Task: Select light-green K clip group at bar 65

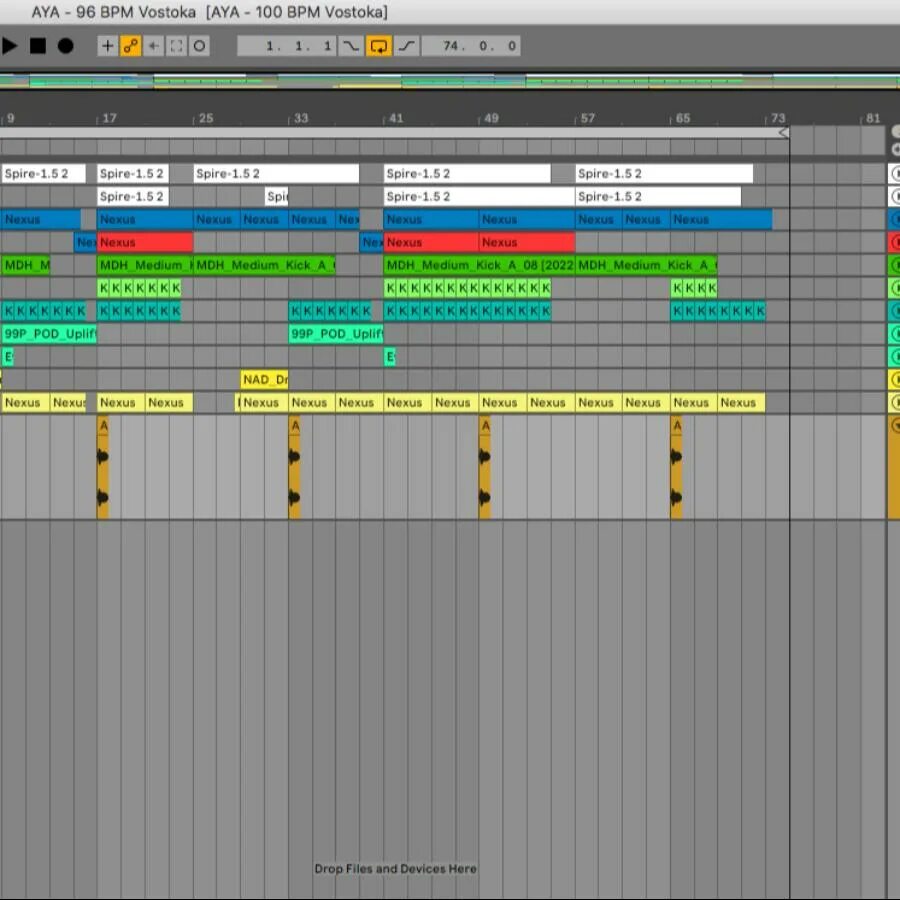Action: pos(694,288)
